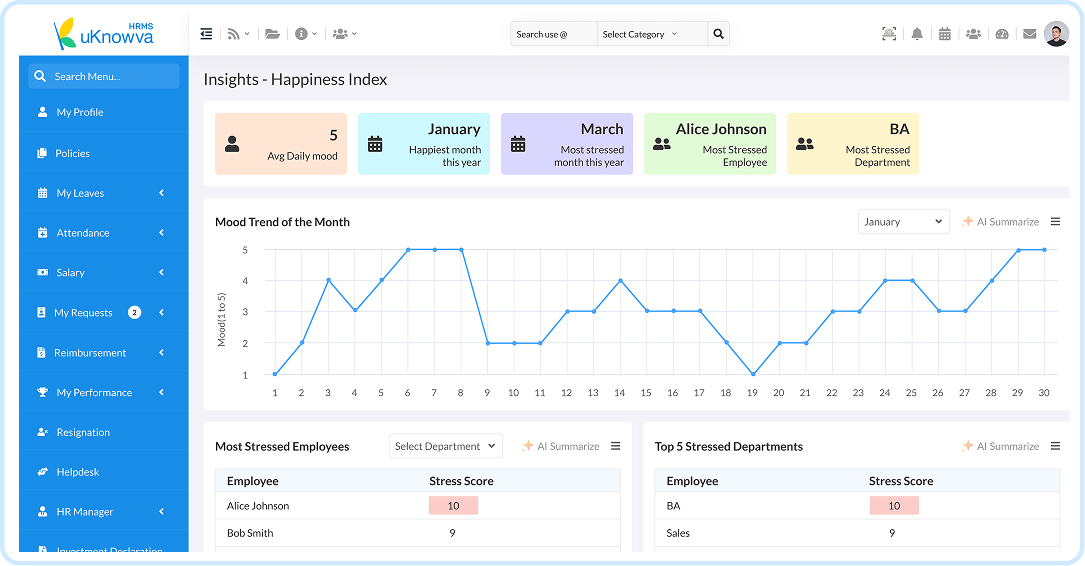The image size is (1085, 566).
Task: Click AI Summarize for Mood Trend chart
Action: tap(1001, 222)
